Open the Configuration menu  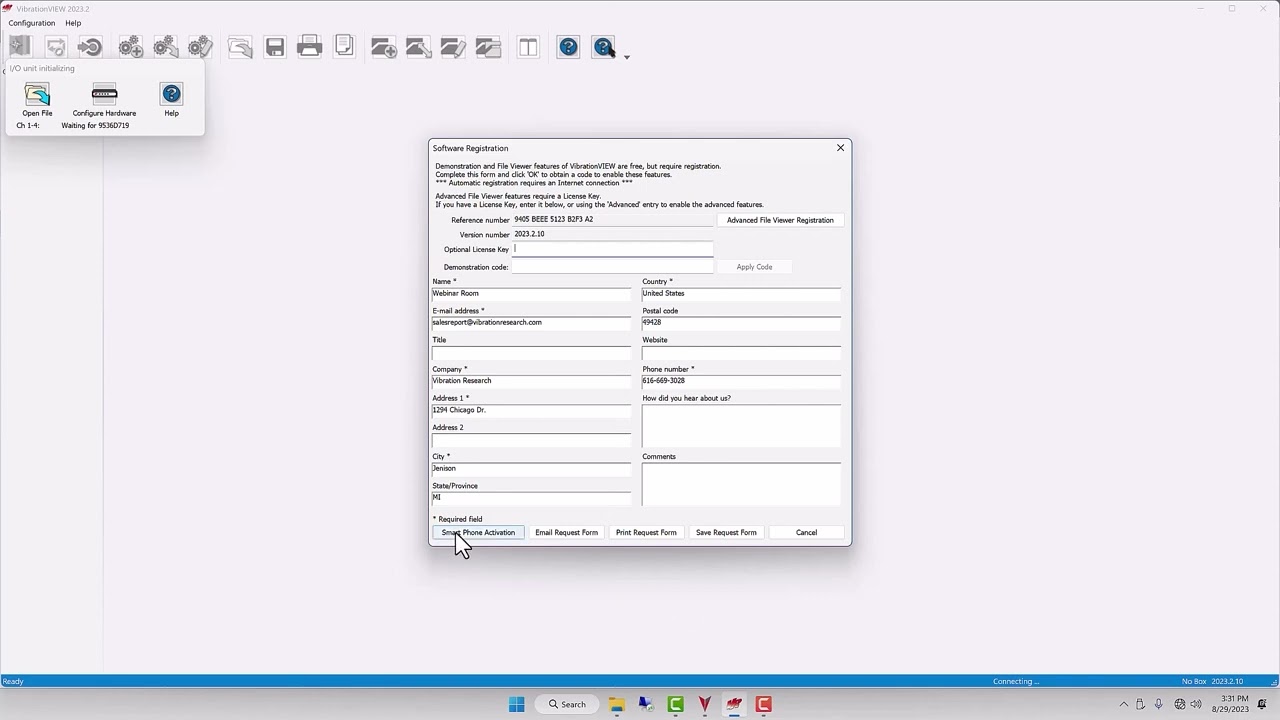pyautogui.click(x=32, y=23)
